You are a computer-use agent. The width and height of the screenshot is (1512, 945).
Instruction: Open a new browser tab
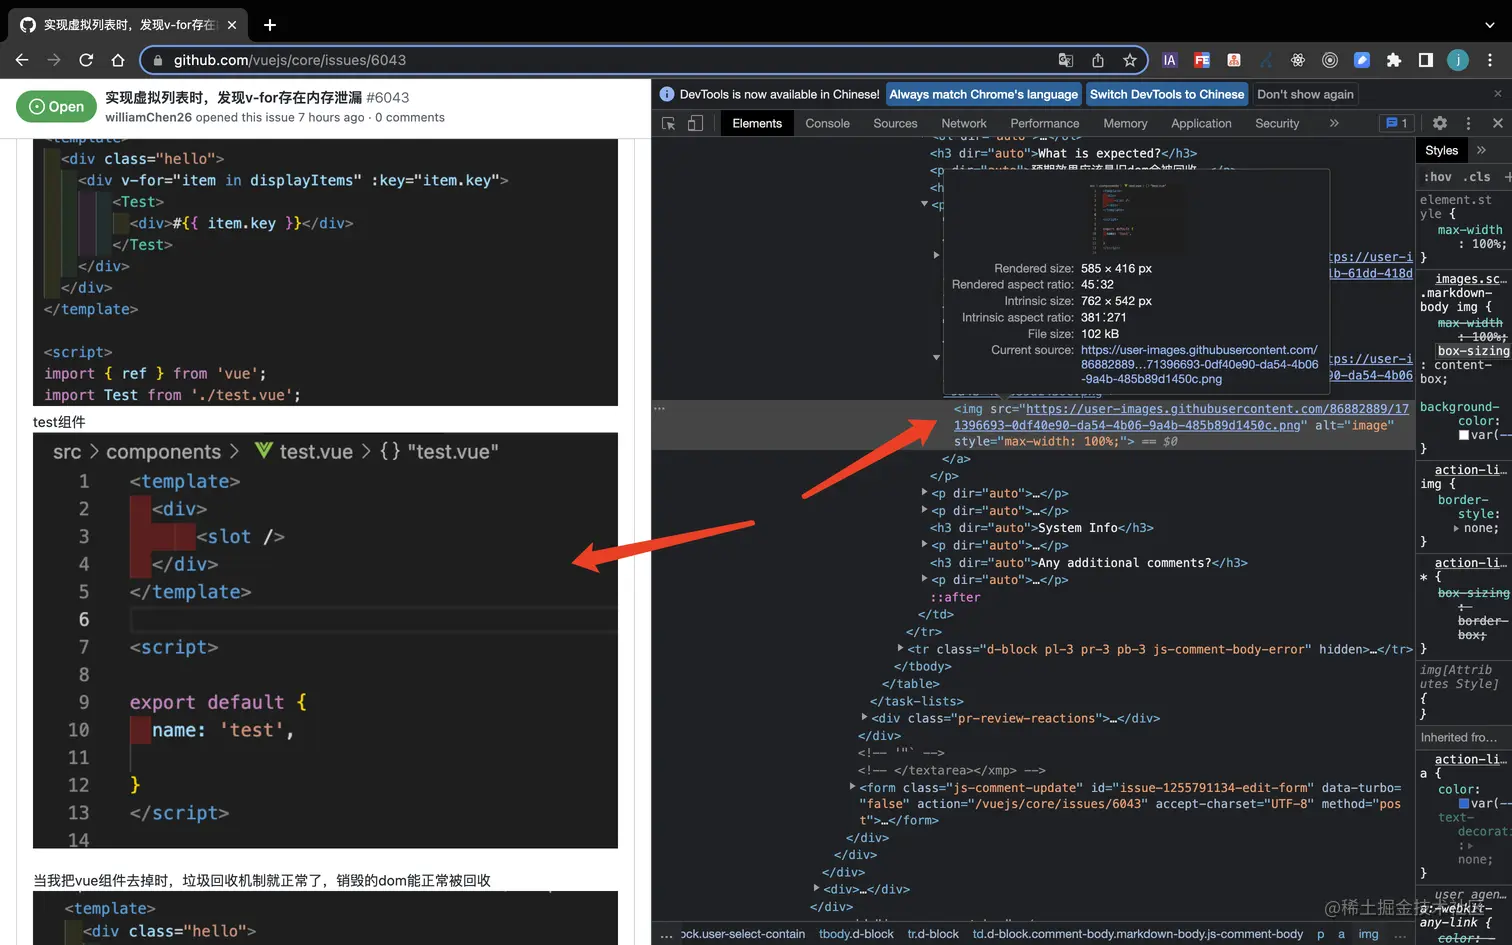(270, 25)
